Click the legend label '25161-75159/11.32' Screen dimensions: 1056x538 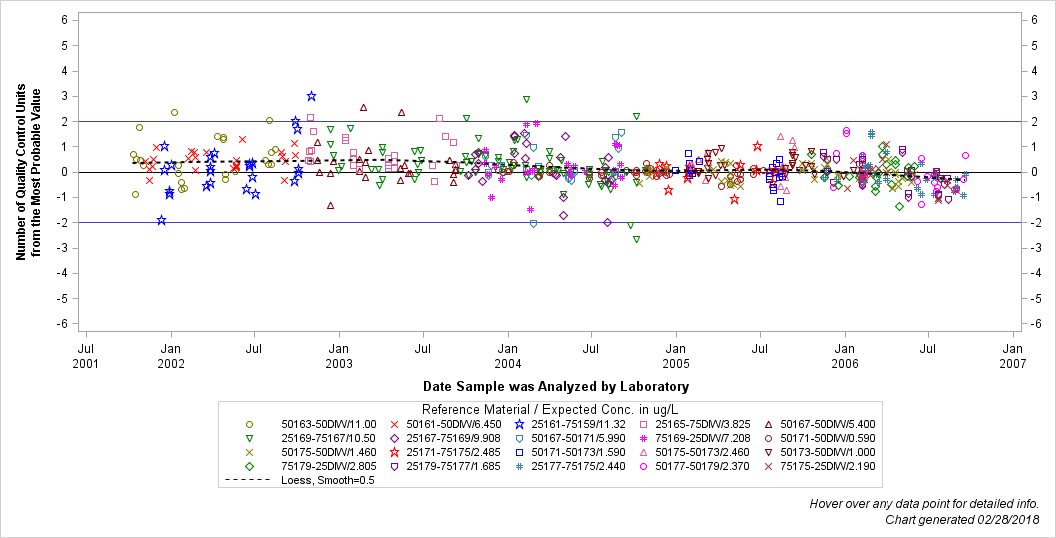pos(579,424)
